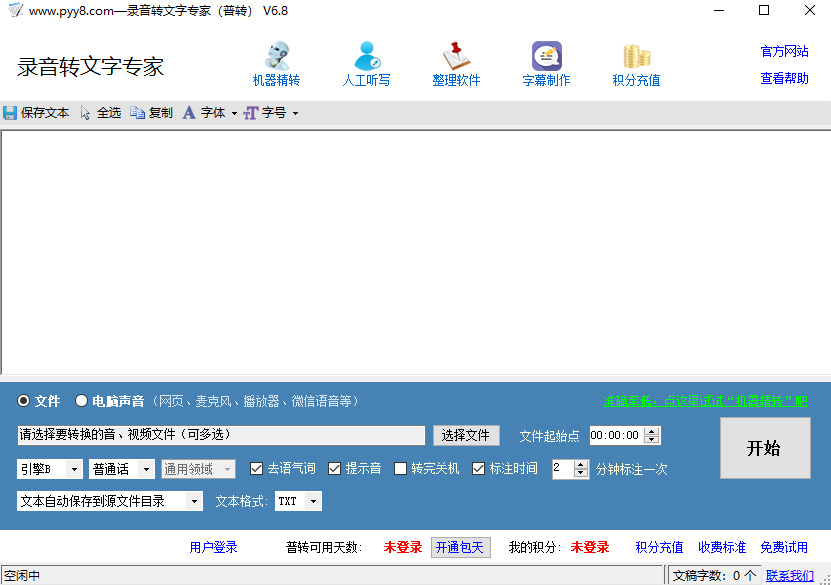Open the 字幕制作 subtitle icon
This screenshot has height=585, width=831.
(x=546, y=56)
